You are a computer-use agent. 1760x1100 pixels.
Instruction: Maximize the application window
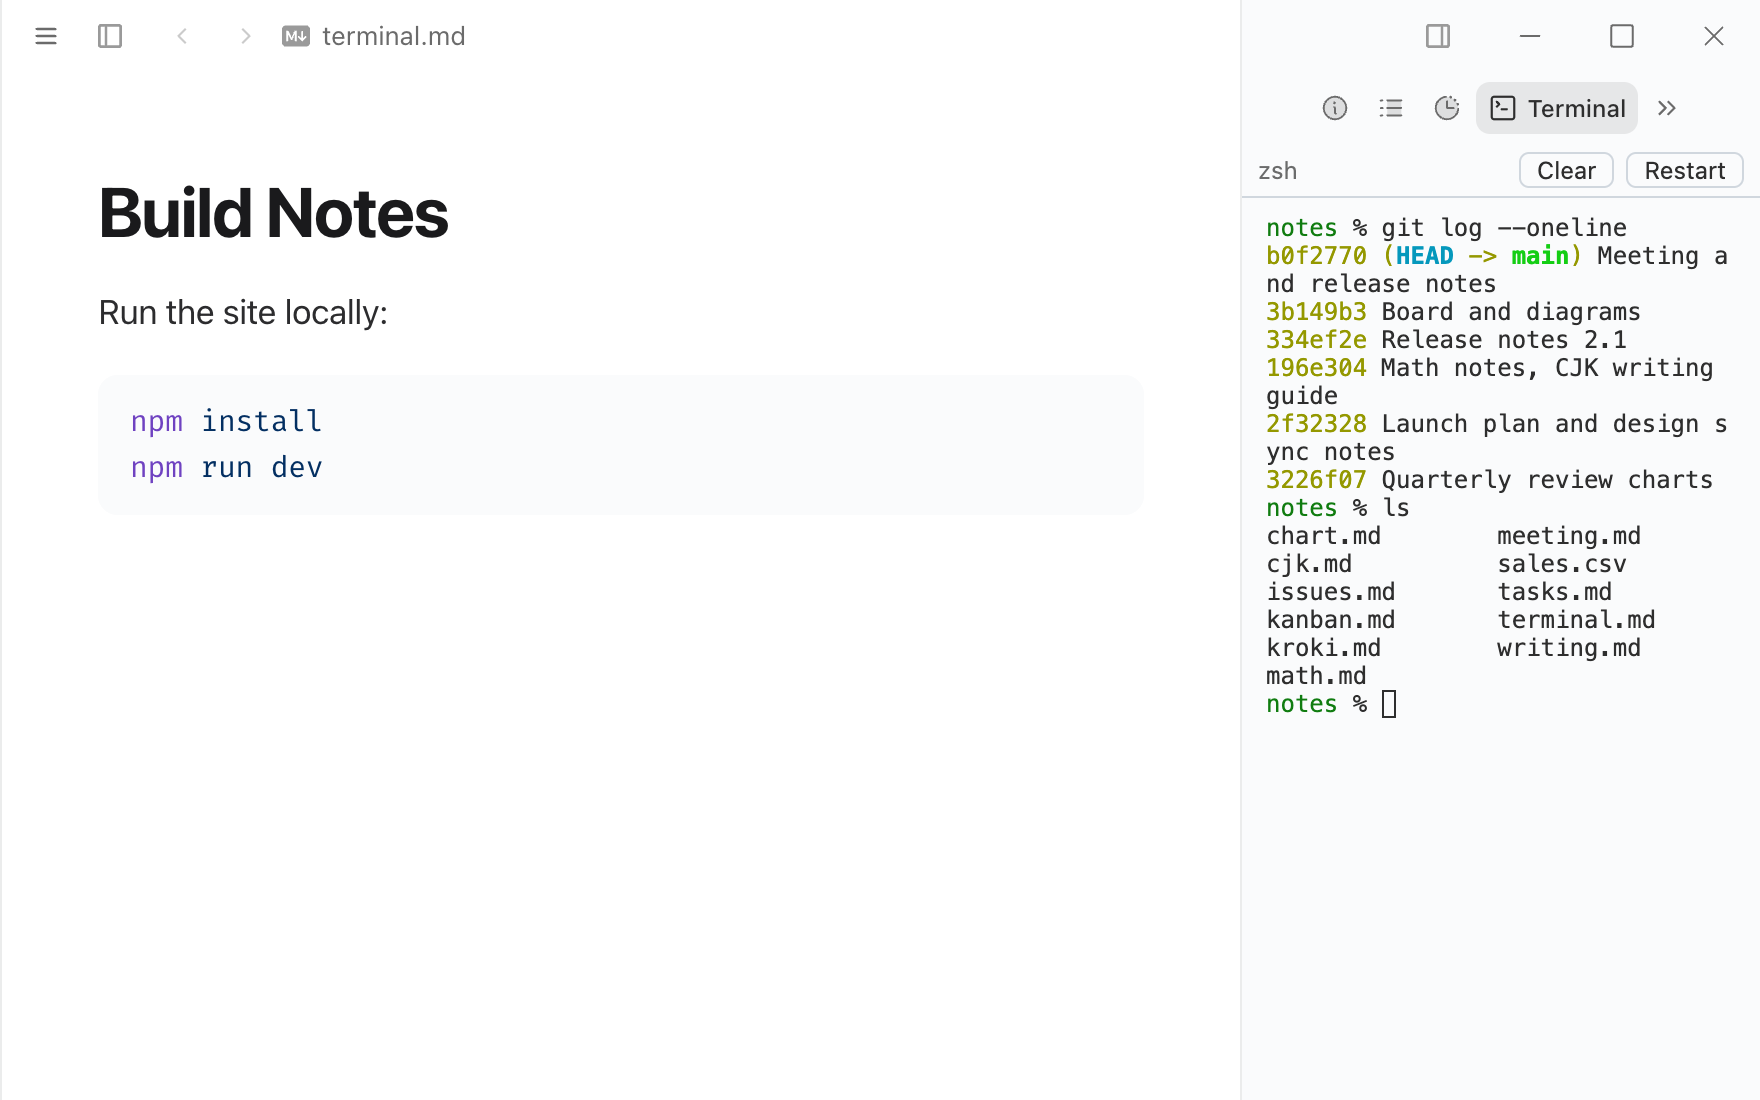[x=1622, y=36]
